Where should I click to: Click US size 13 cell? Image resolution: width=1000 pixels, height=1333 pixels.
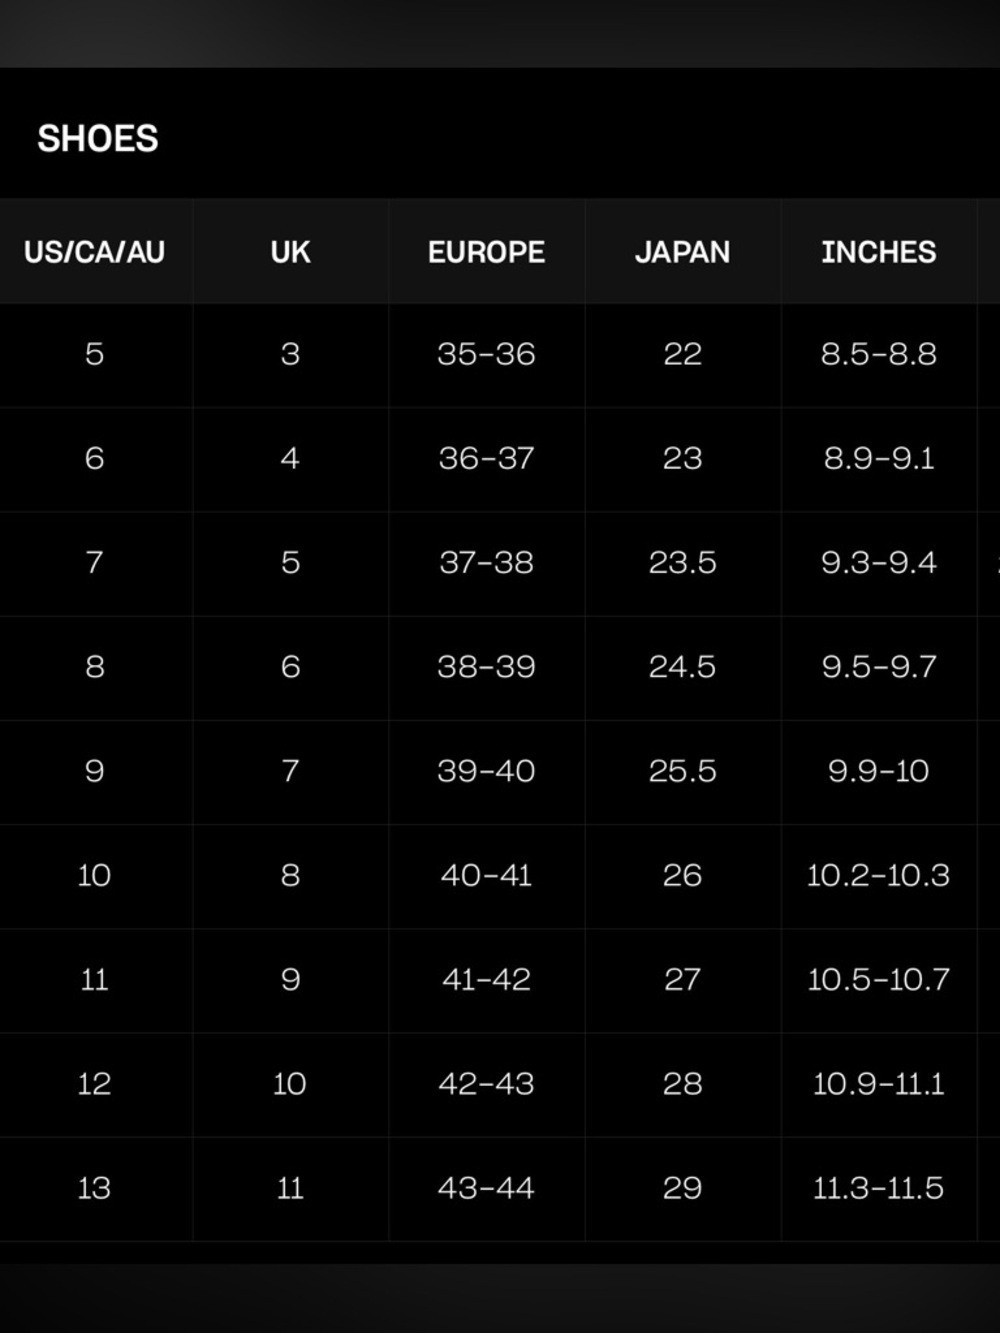(x=94, y=1188)
